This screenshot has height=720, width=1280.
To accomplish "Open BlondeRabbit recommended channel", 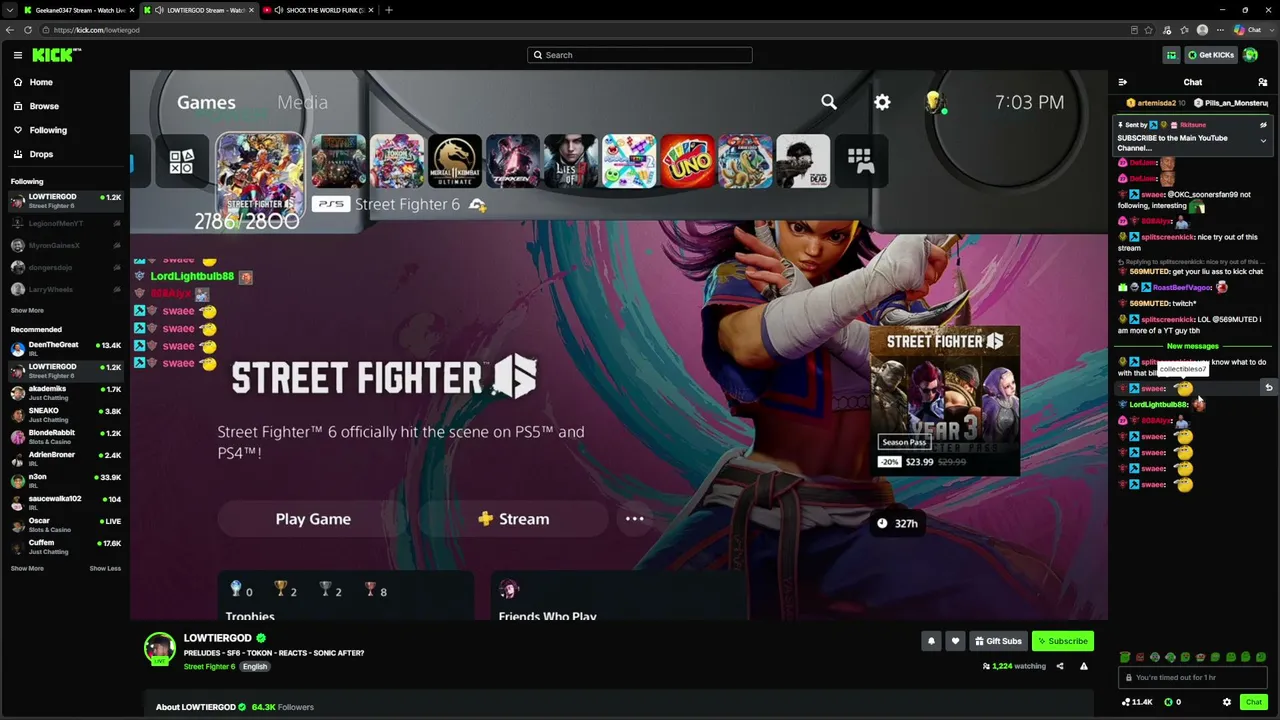I will [x=65, y=436].
